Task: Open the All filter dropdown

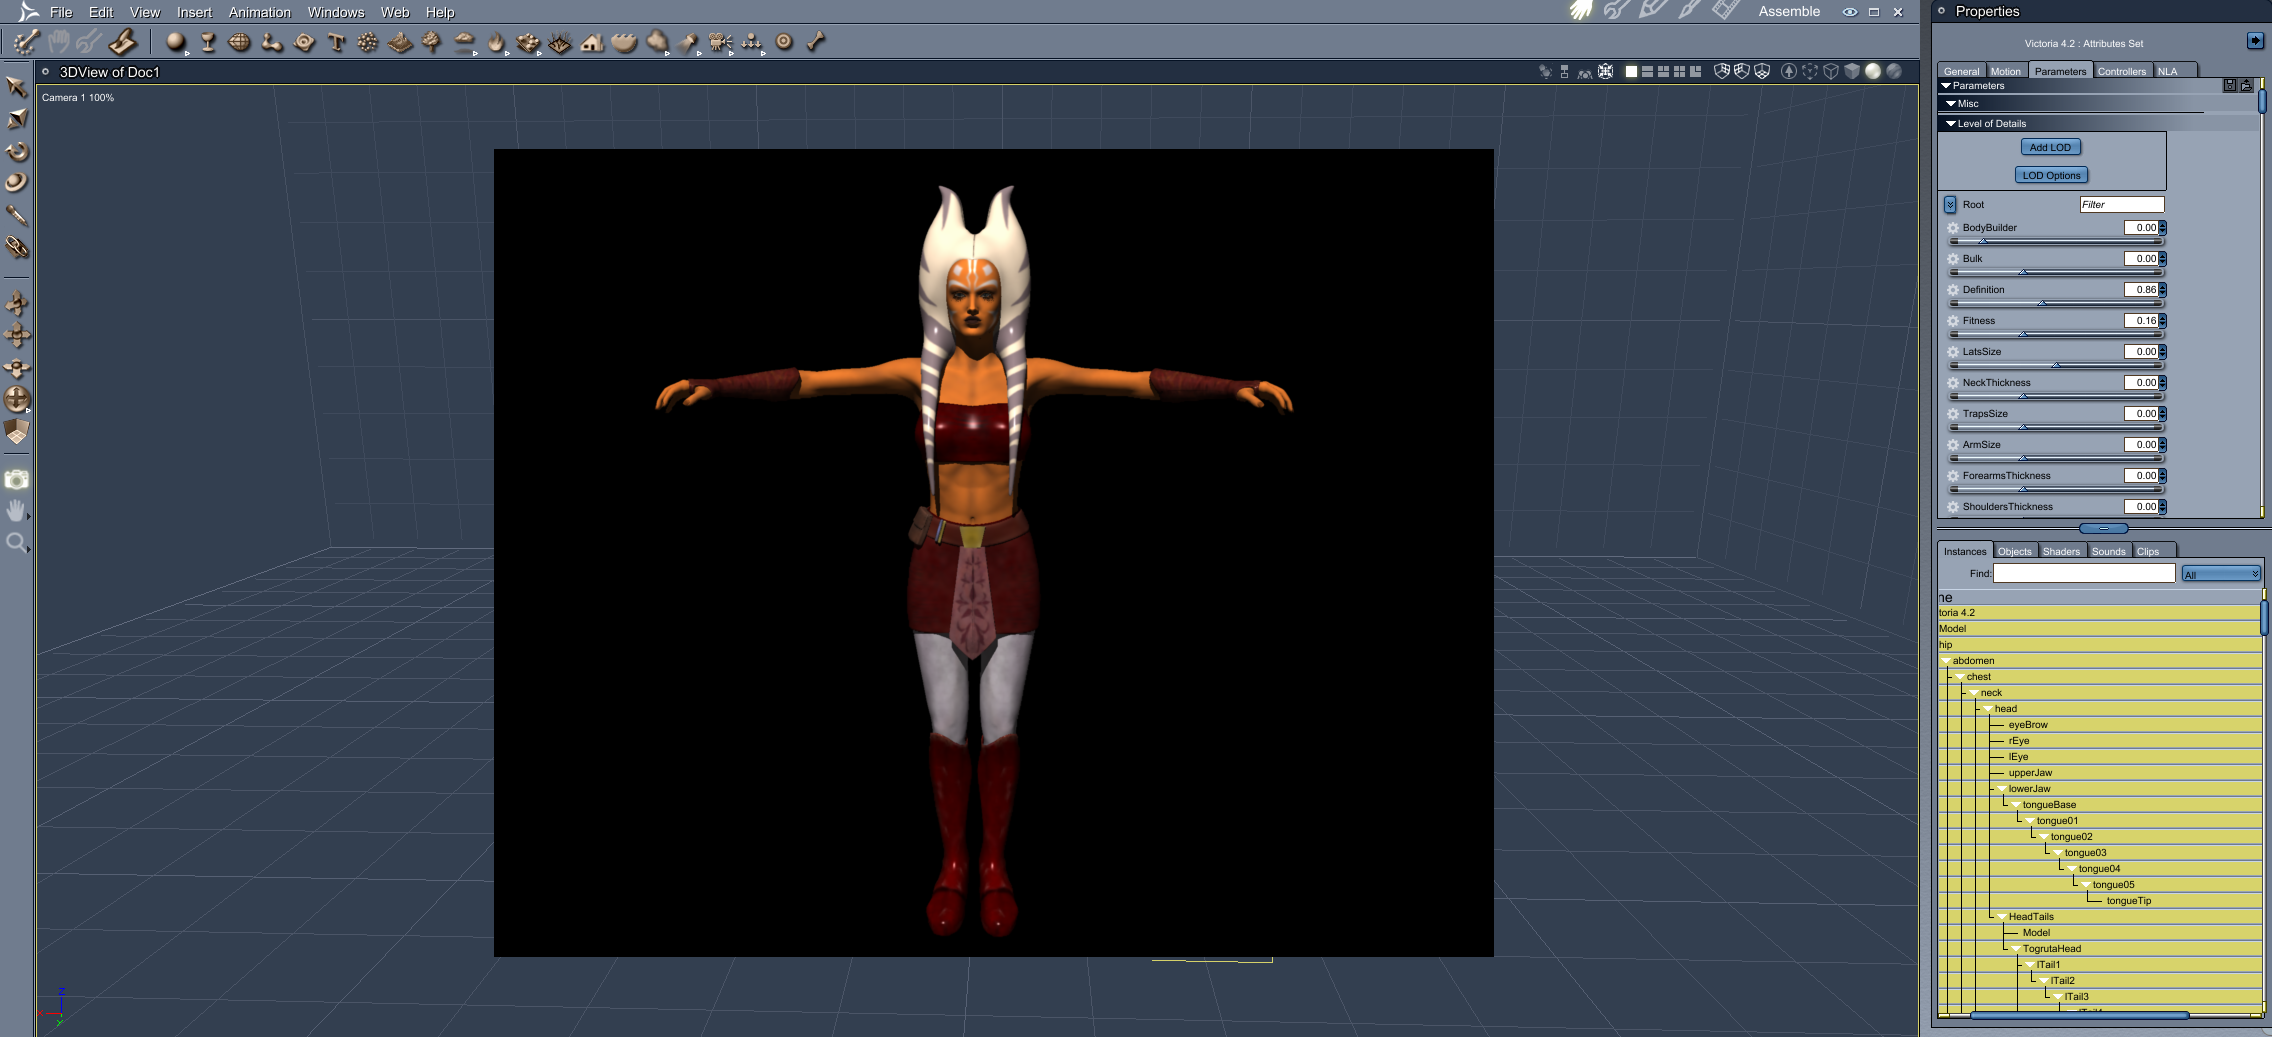Action: pos(2221,574)
